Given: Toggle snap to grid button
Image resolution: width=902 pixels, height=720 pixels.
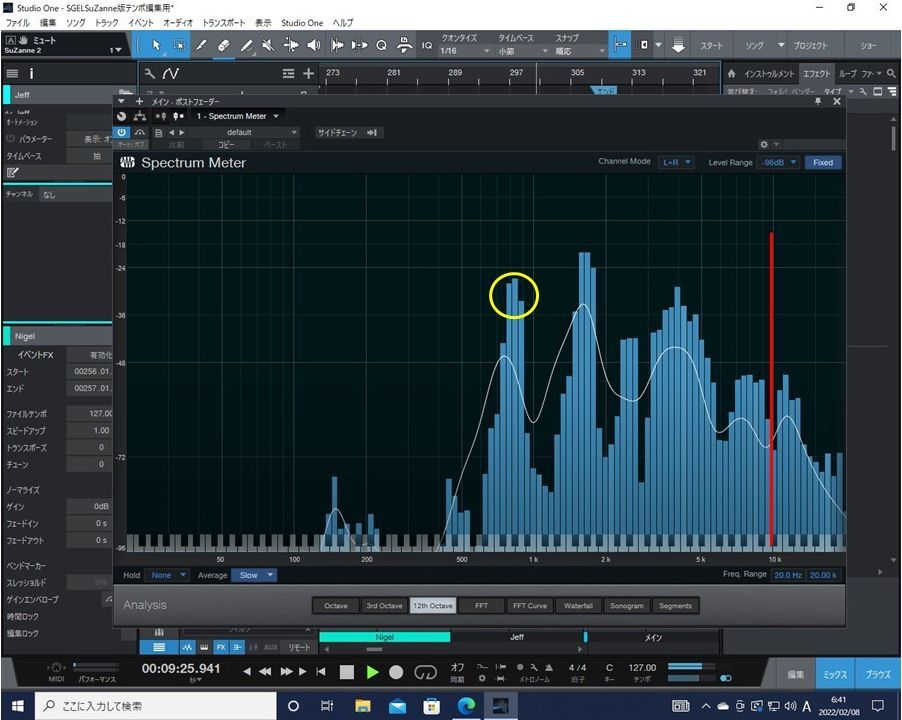Looking at the screenshot, I should click(620, 45).
